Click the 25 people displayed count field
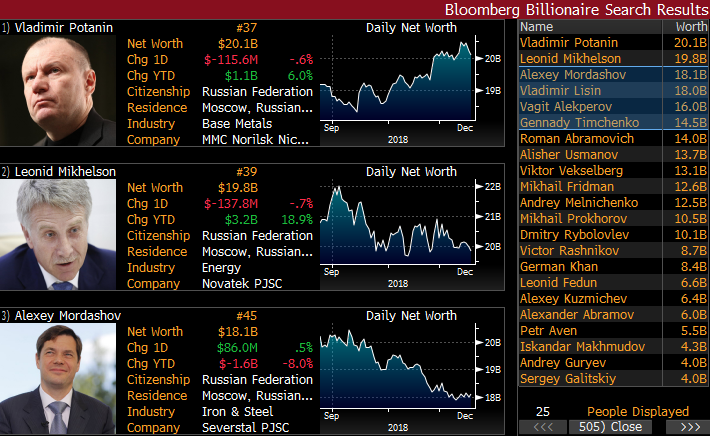 [543, 411]
